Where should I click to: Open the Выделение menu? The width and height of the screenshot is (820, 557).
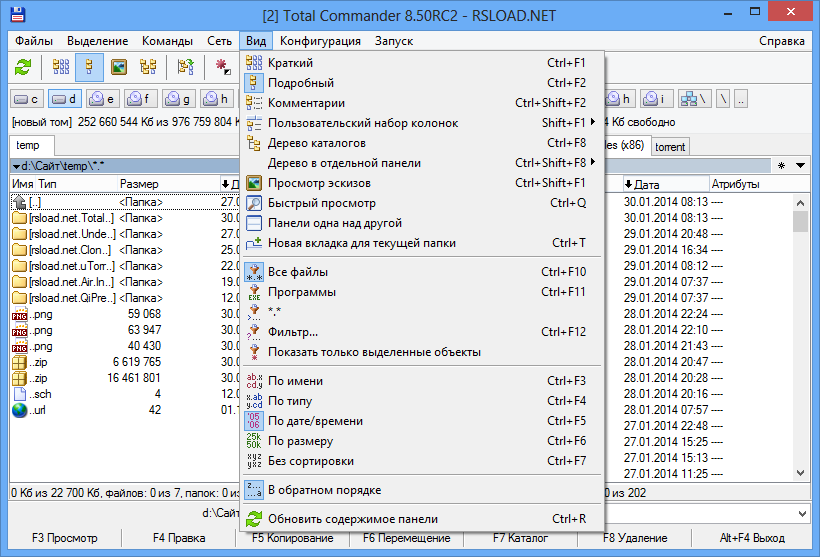(x=98, y=41)
